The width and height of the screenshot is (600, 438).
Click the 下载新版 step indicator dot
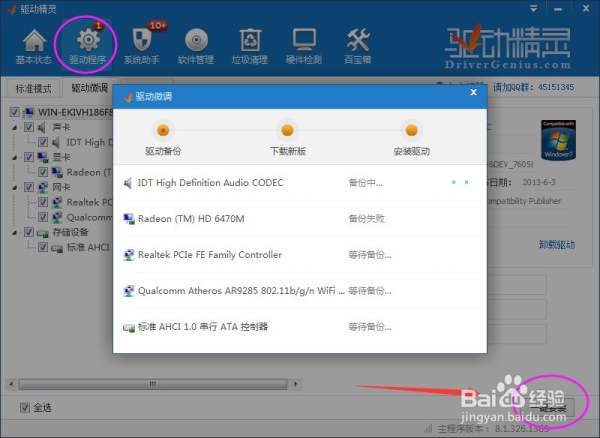pos(287,130)
